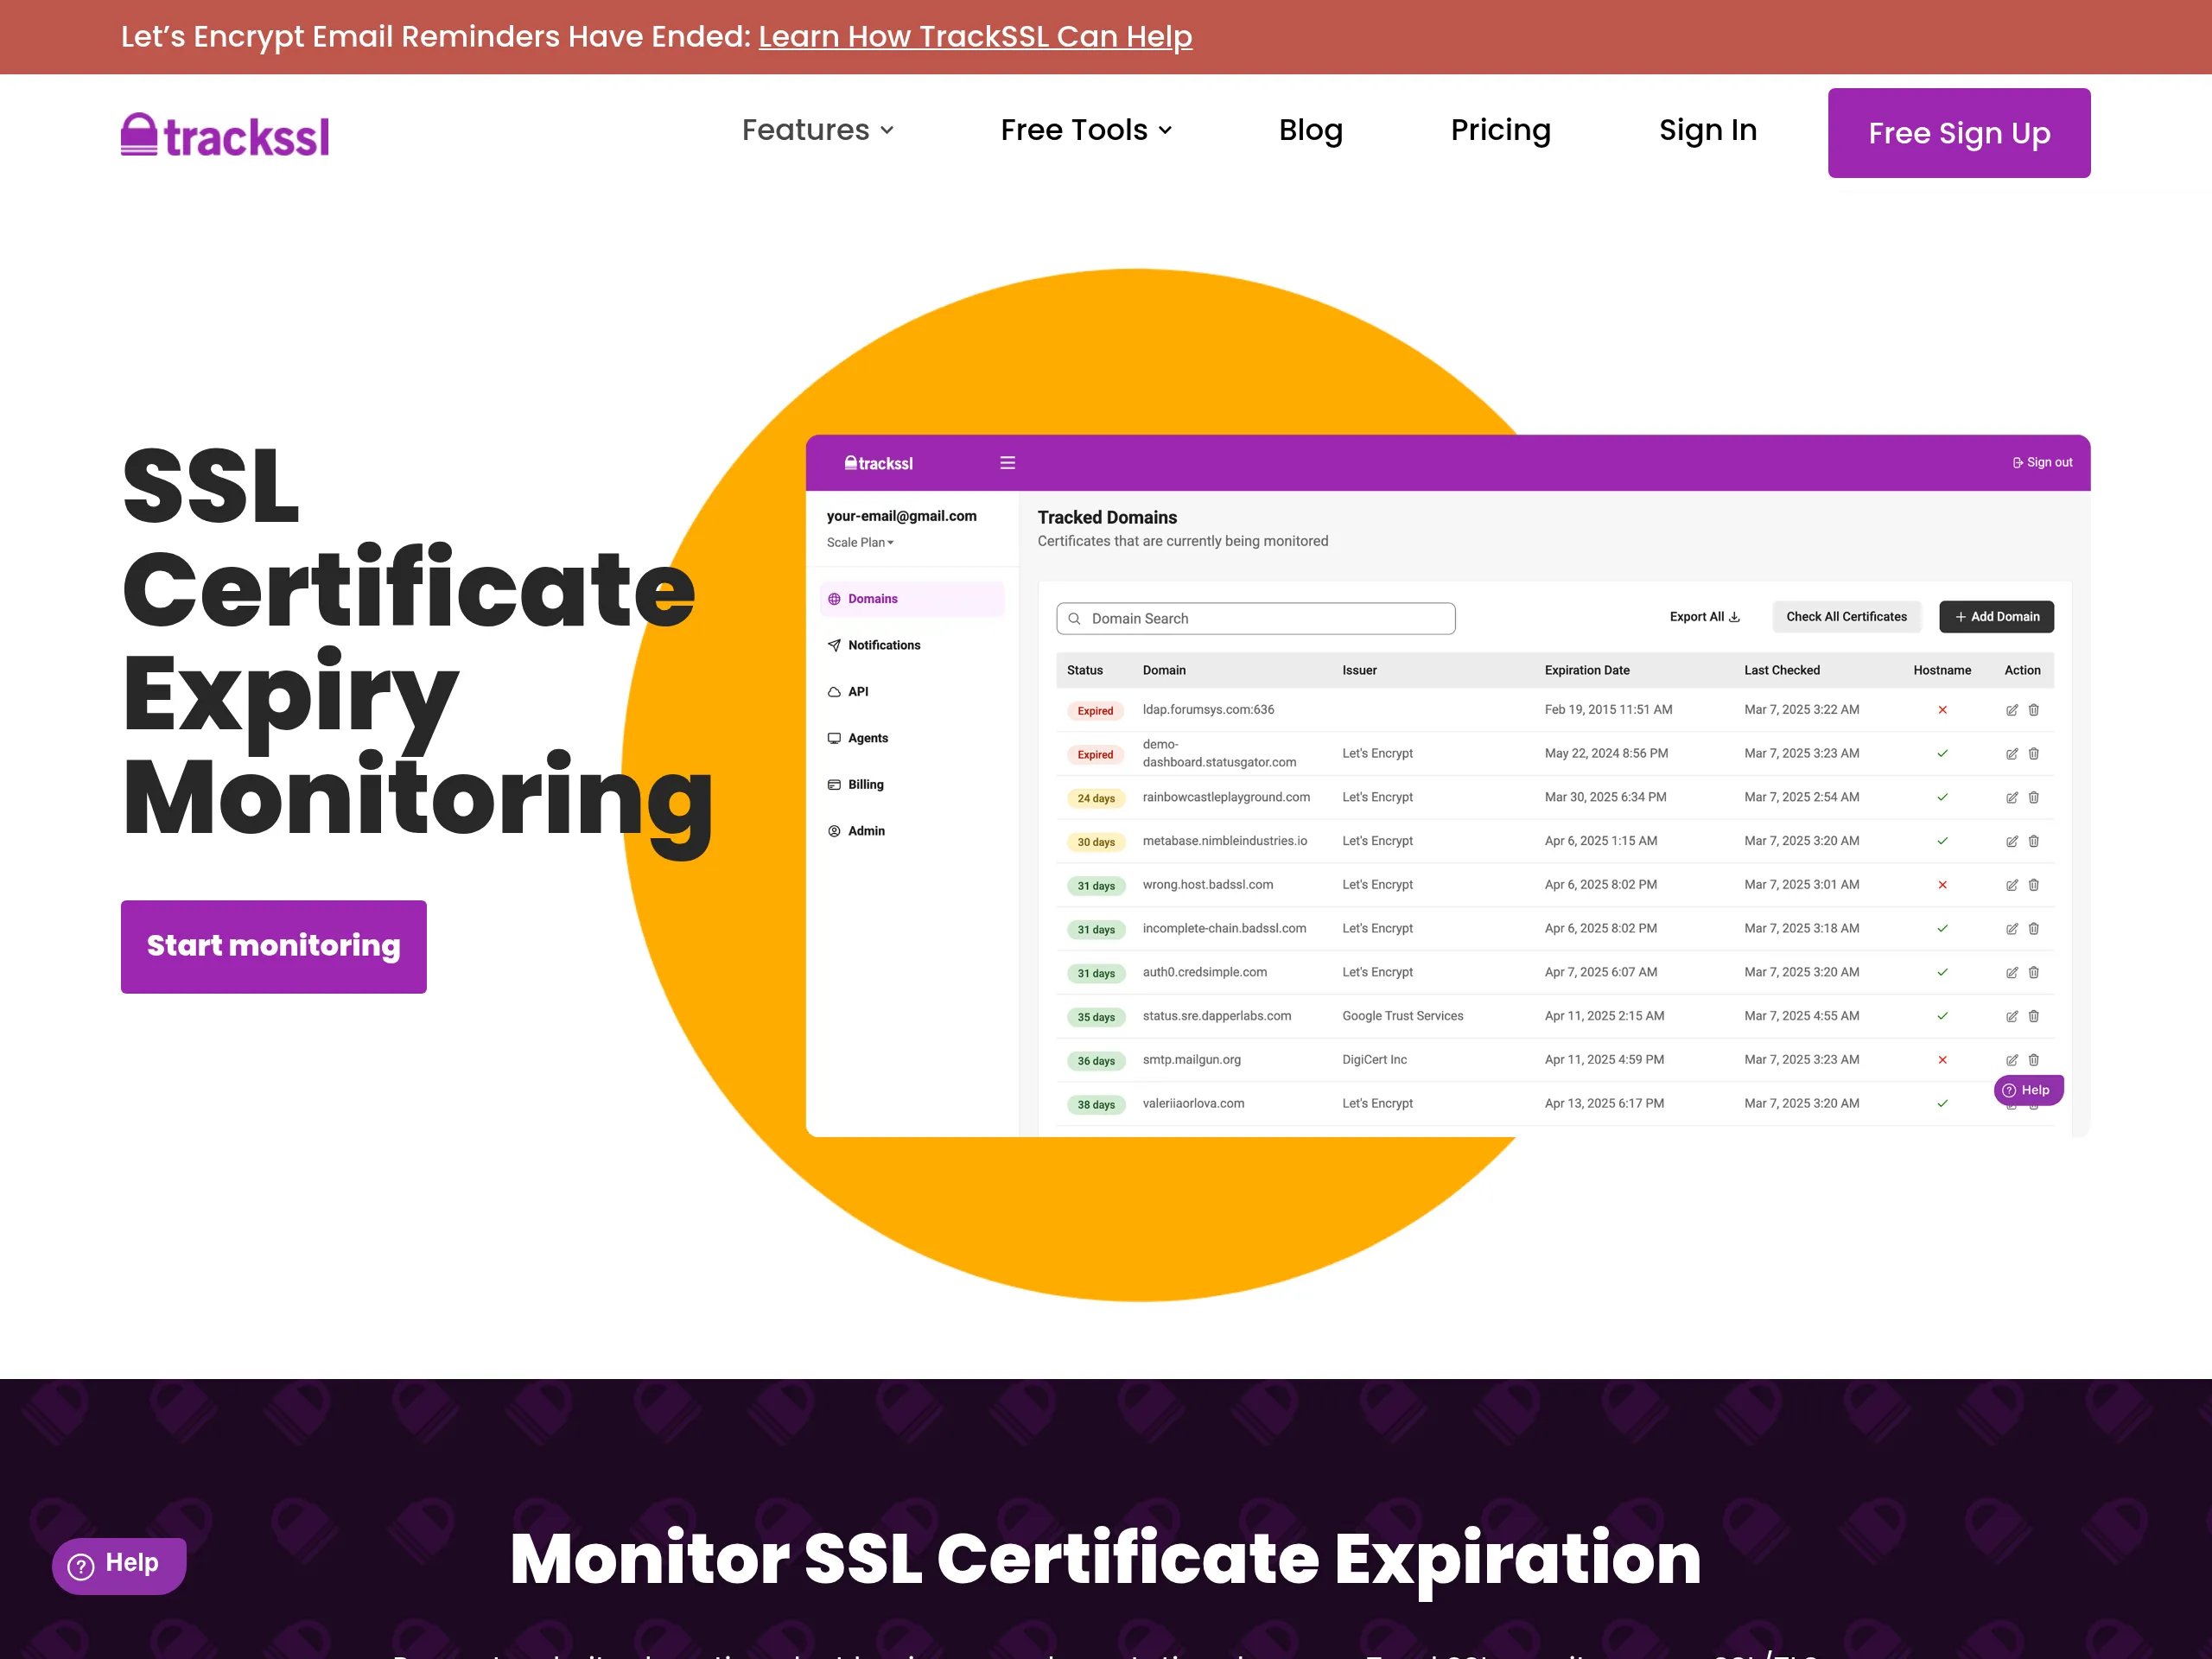Image resolution: width=2212 pixels, height=1659 pixels.
Task: Click the edit icon for metabase.nimbleindustries.io
Action: pos(2011,841)
